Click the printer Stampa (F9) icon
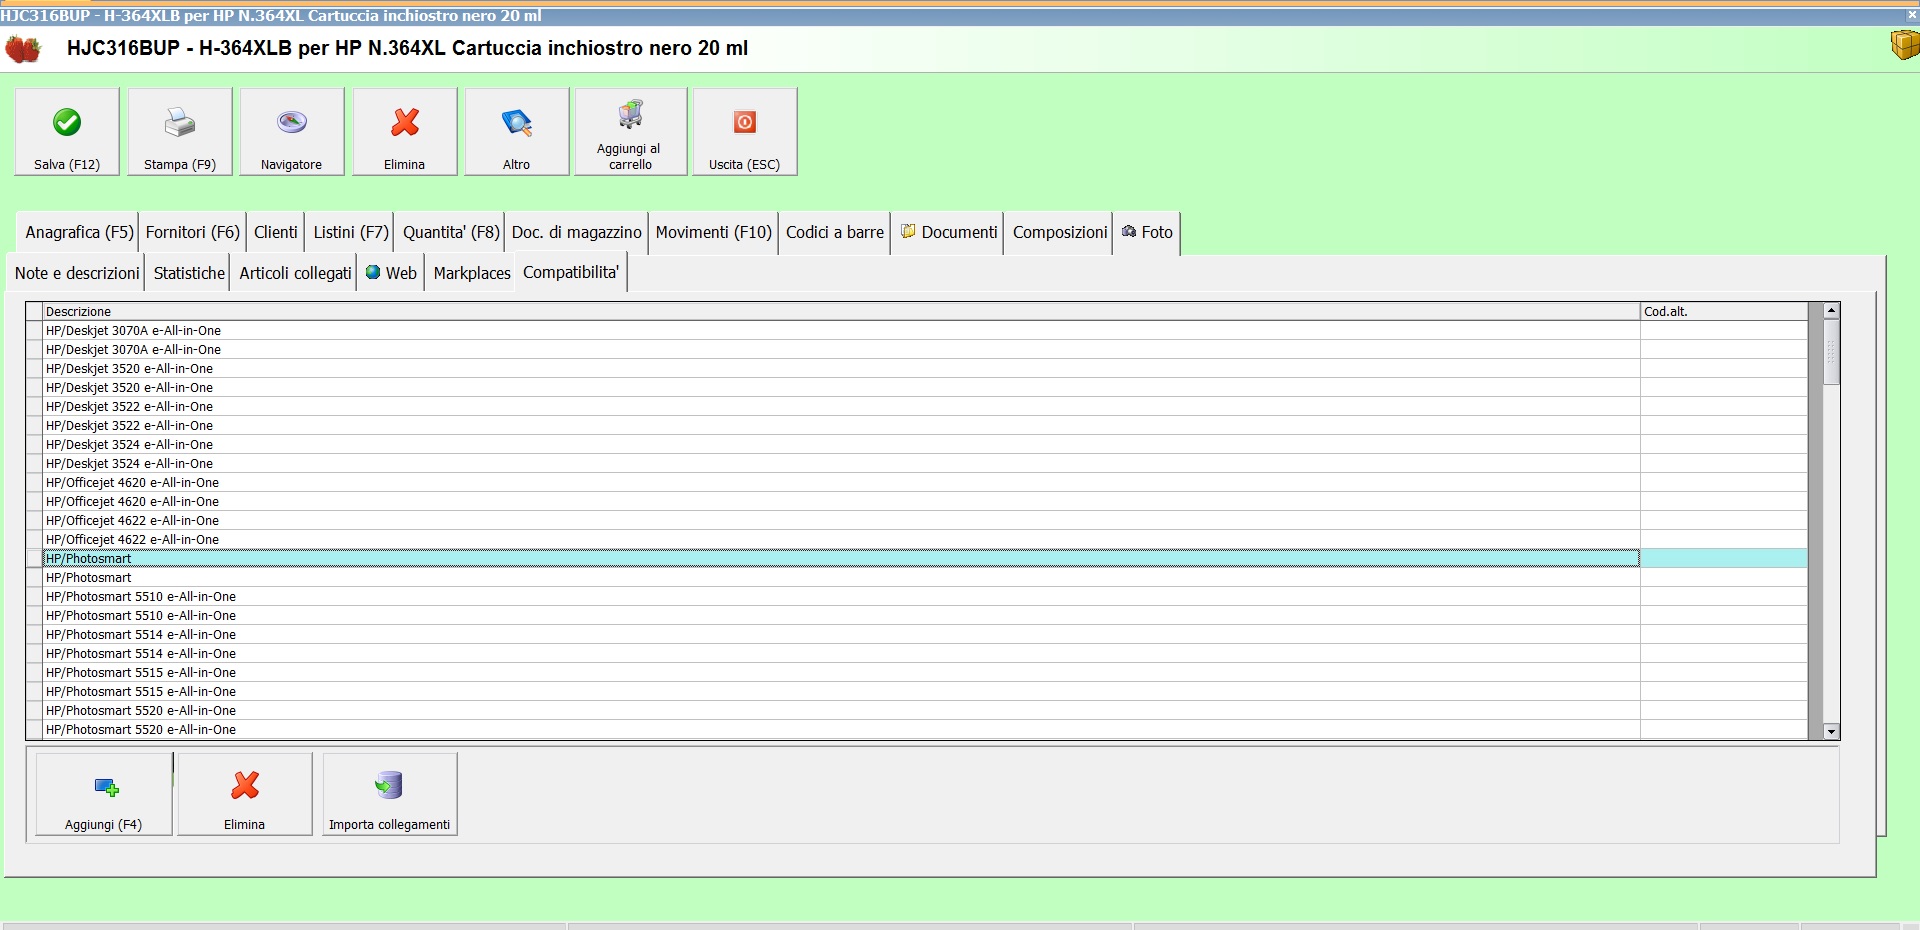1920x930 pixels. click(180, 122)
